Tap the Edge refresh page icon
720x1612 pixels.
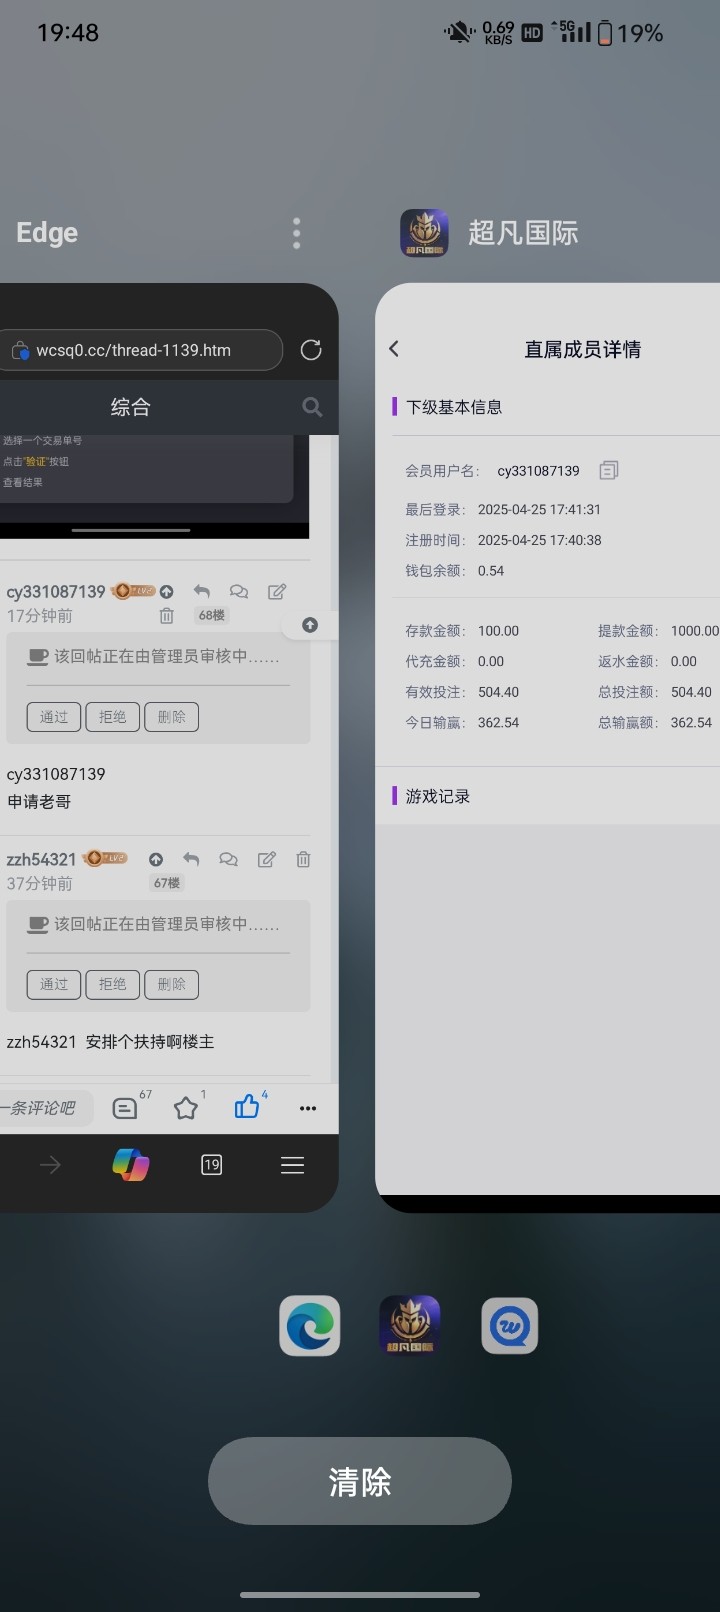[x=311, y=350]
